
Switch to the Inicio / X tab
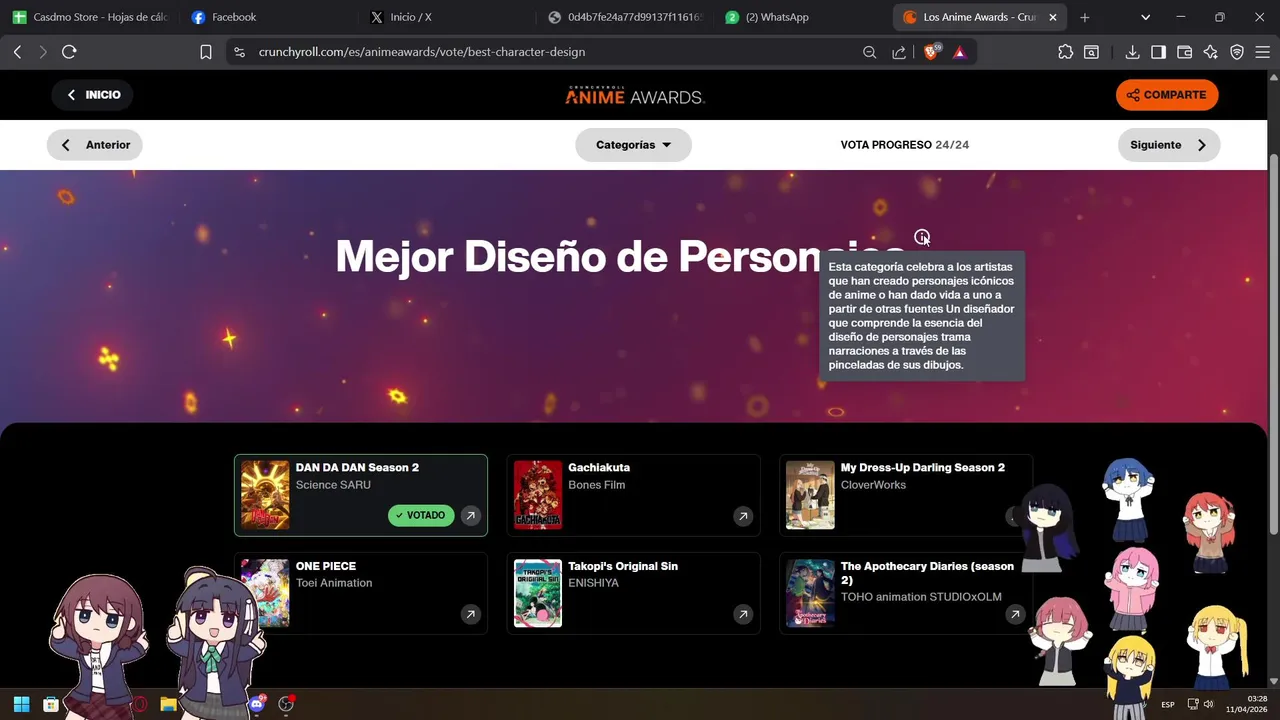[447, 17]
